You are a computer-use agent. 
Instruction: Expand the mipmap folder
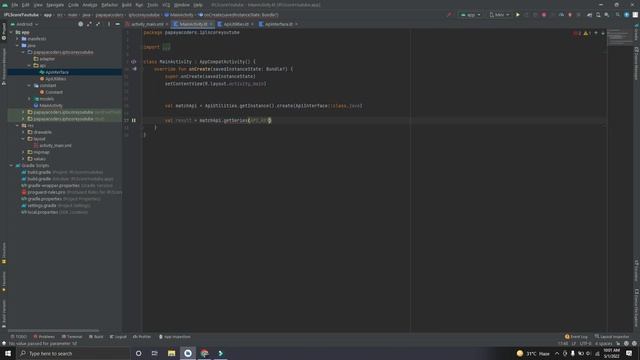23,152
